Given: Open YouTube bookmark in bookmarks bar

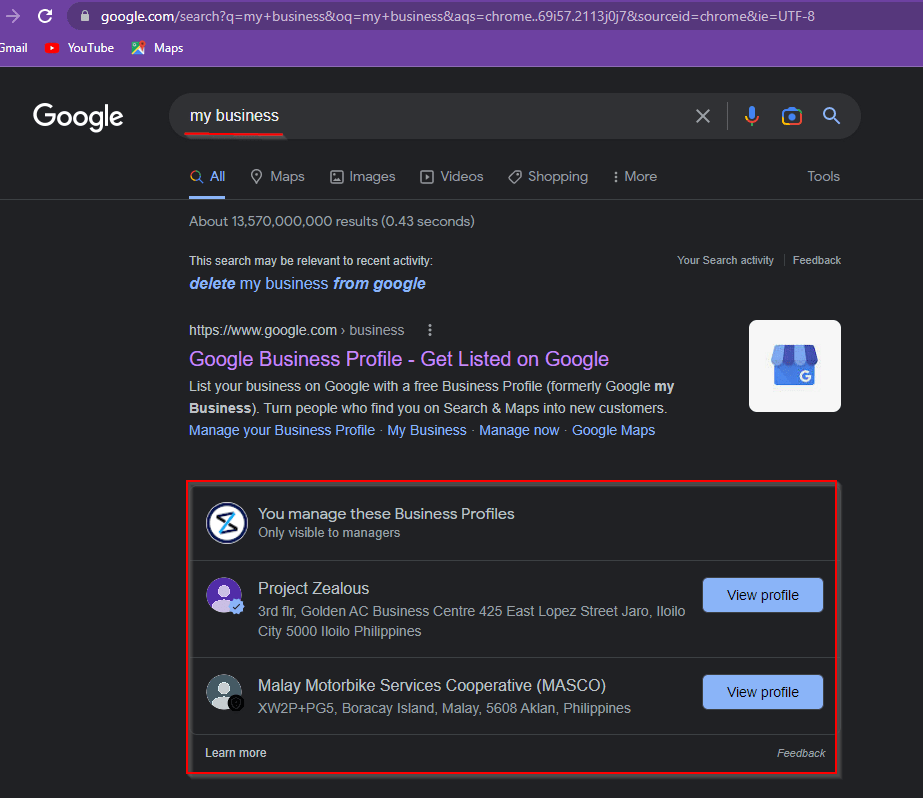Looking at the screenshot, I should pos(80,48).
